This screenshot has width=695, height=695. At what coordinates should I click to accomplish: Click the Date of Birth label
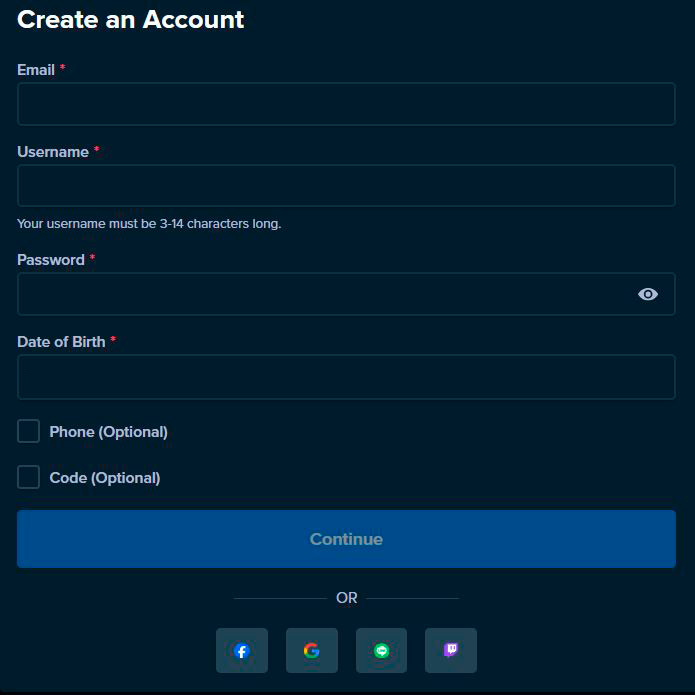(x=61, y=342)
